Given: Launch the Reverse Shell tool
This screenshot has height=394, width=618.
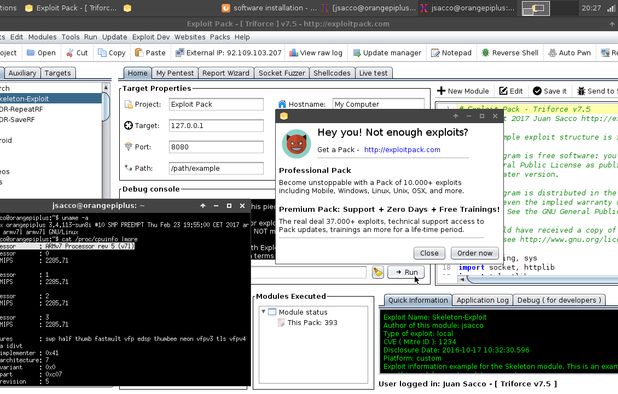Looking at the screenshot, I should [x=510, y=53].
